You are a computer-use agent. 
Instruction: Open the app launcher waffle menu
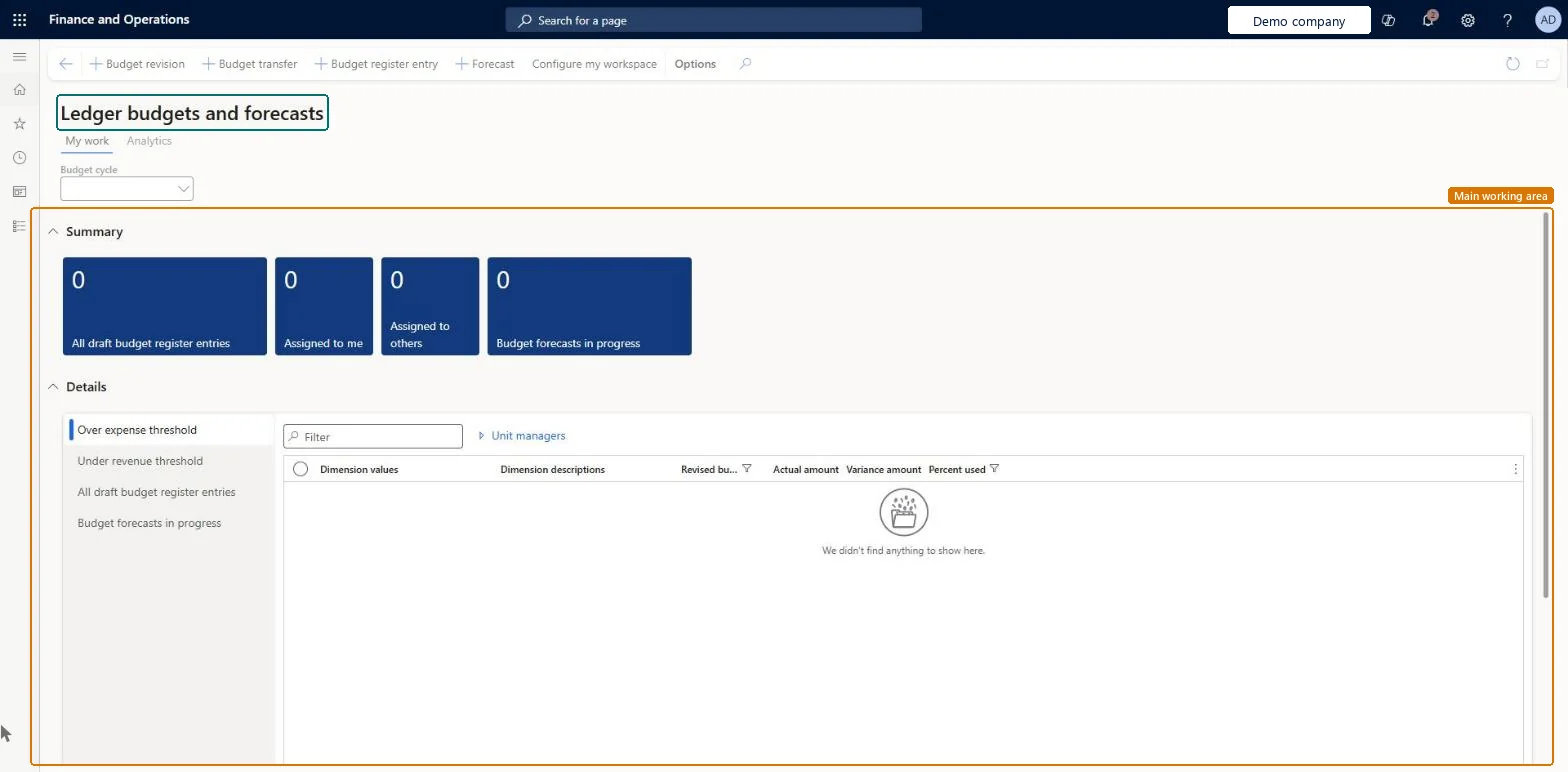coord(19,19)
